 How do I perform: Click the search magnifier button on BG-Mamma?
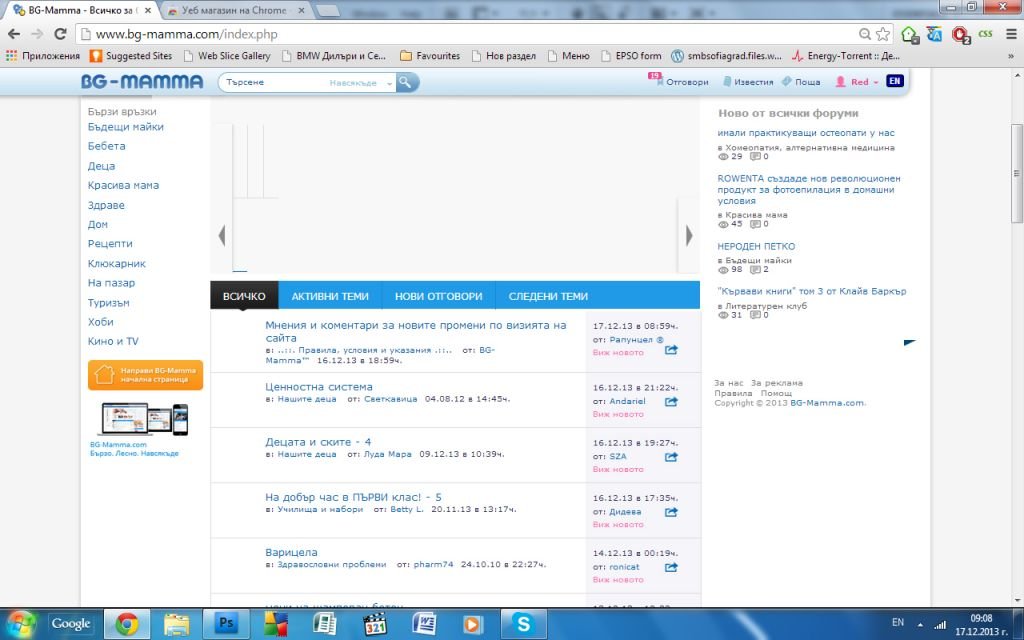click(x=407, y=82)
